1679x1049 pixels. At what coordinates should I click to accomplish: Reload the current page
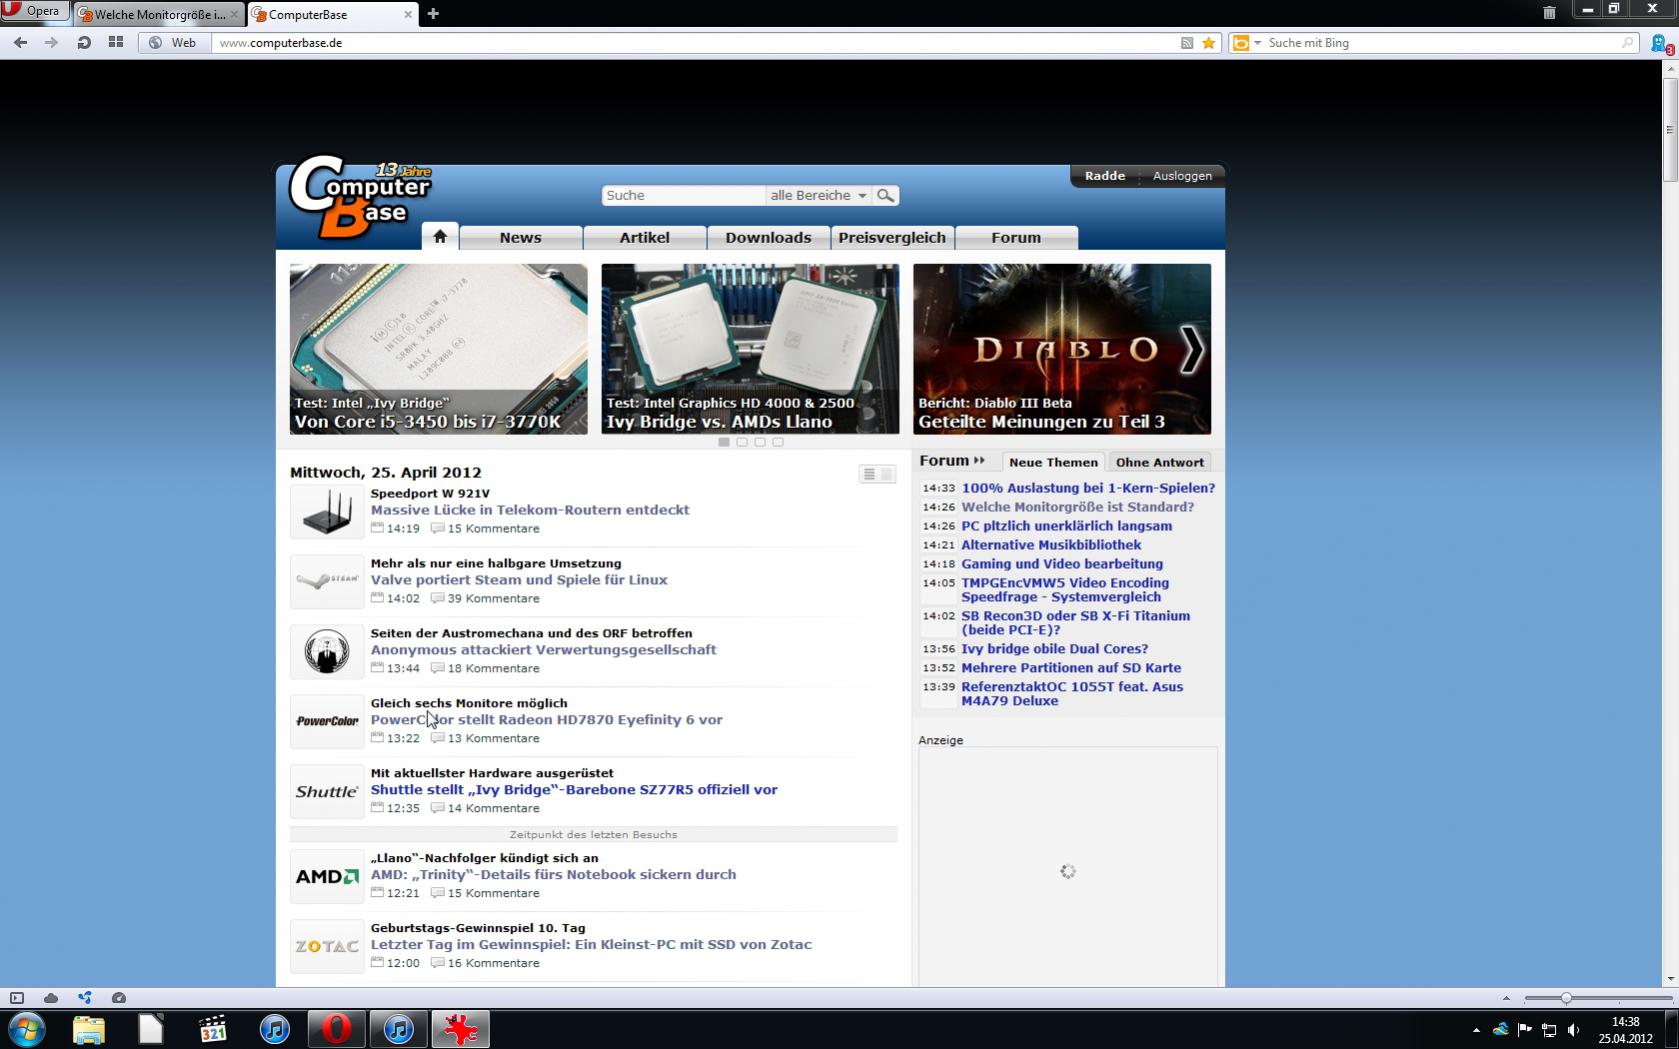click(84, 43)
